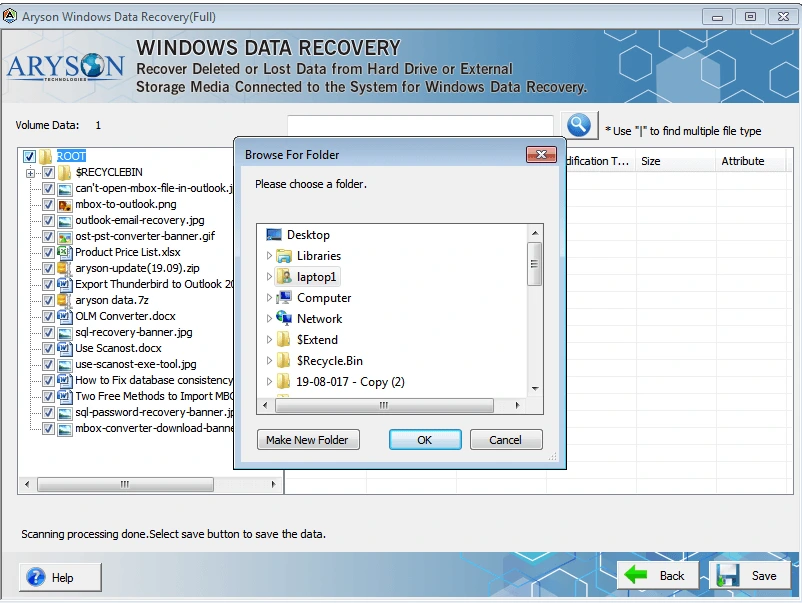Click ROOT folder icon in tree

coord(46,156)
